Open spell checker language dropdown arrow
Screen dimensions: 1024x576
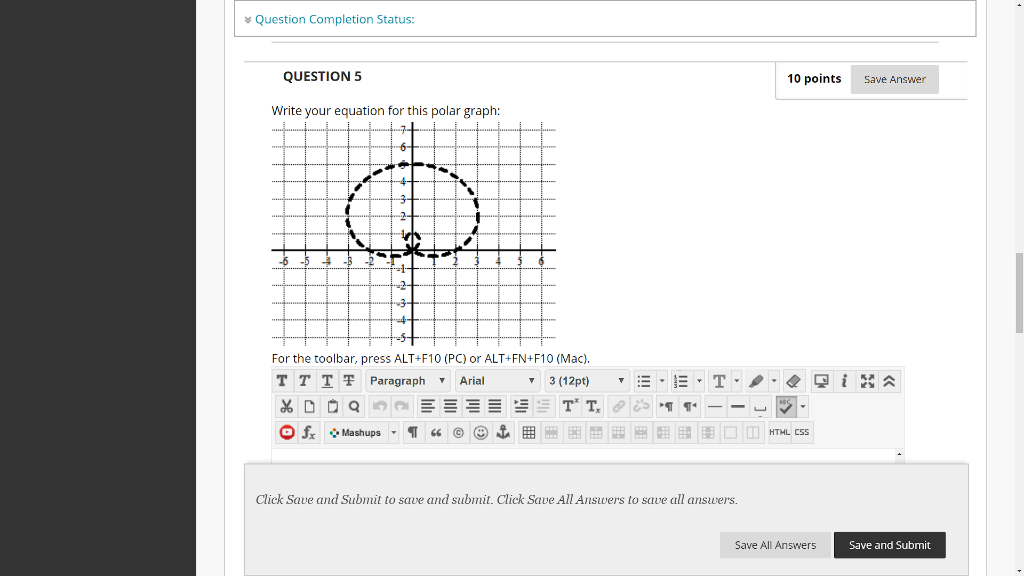coord(803,407)
